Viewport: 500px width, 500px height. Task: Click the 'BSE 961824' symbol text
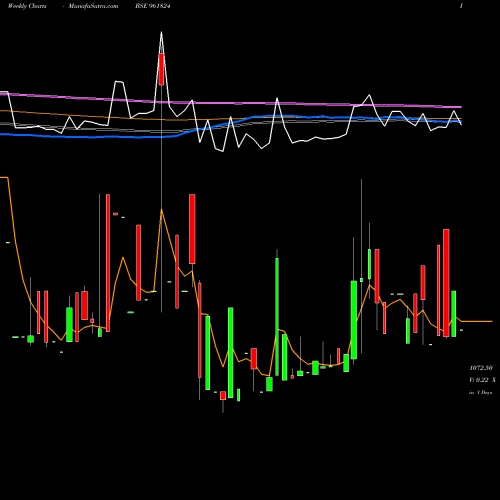pos(153,6)
